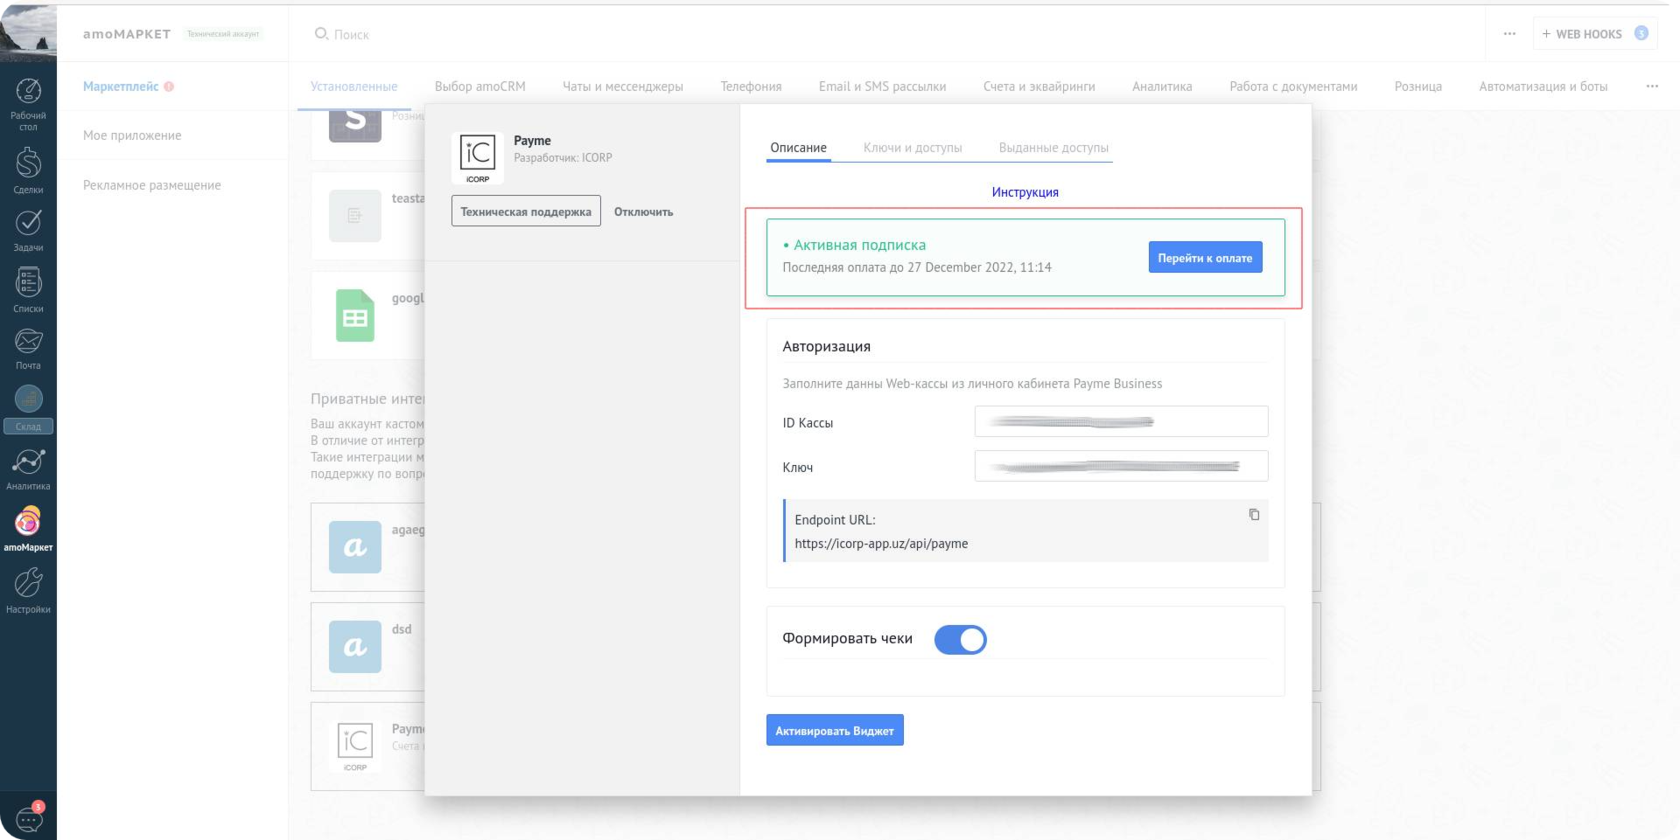Switch to Ключи и доступы tab
Viewport: 1680px width, 840px height.
point(912,148)
